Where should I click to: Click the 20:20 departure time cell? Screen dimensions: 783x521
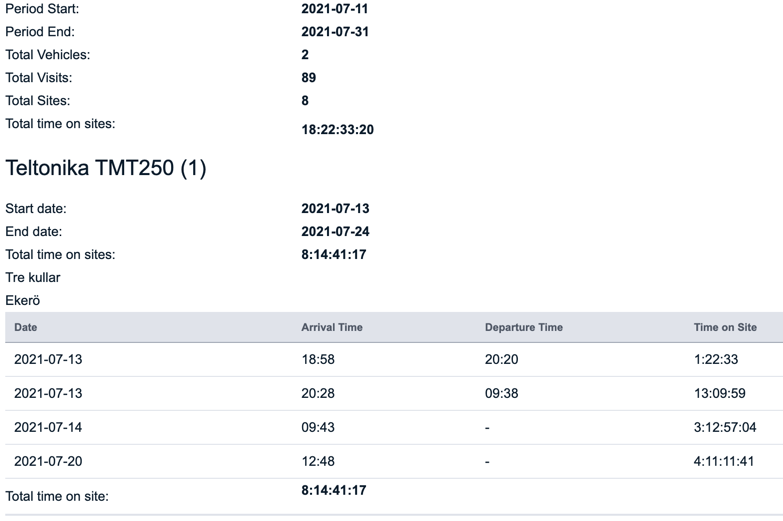tap(502, 359)
